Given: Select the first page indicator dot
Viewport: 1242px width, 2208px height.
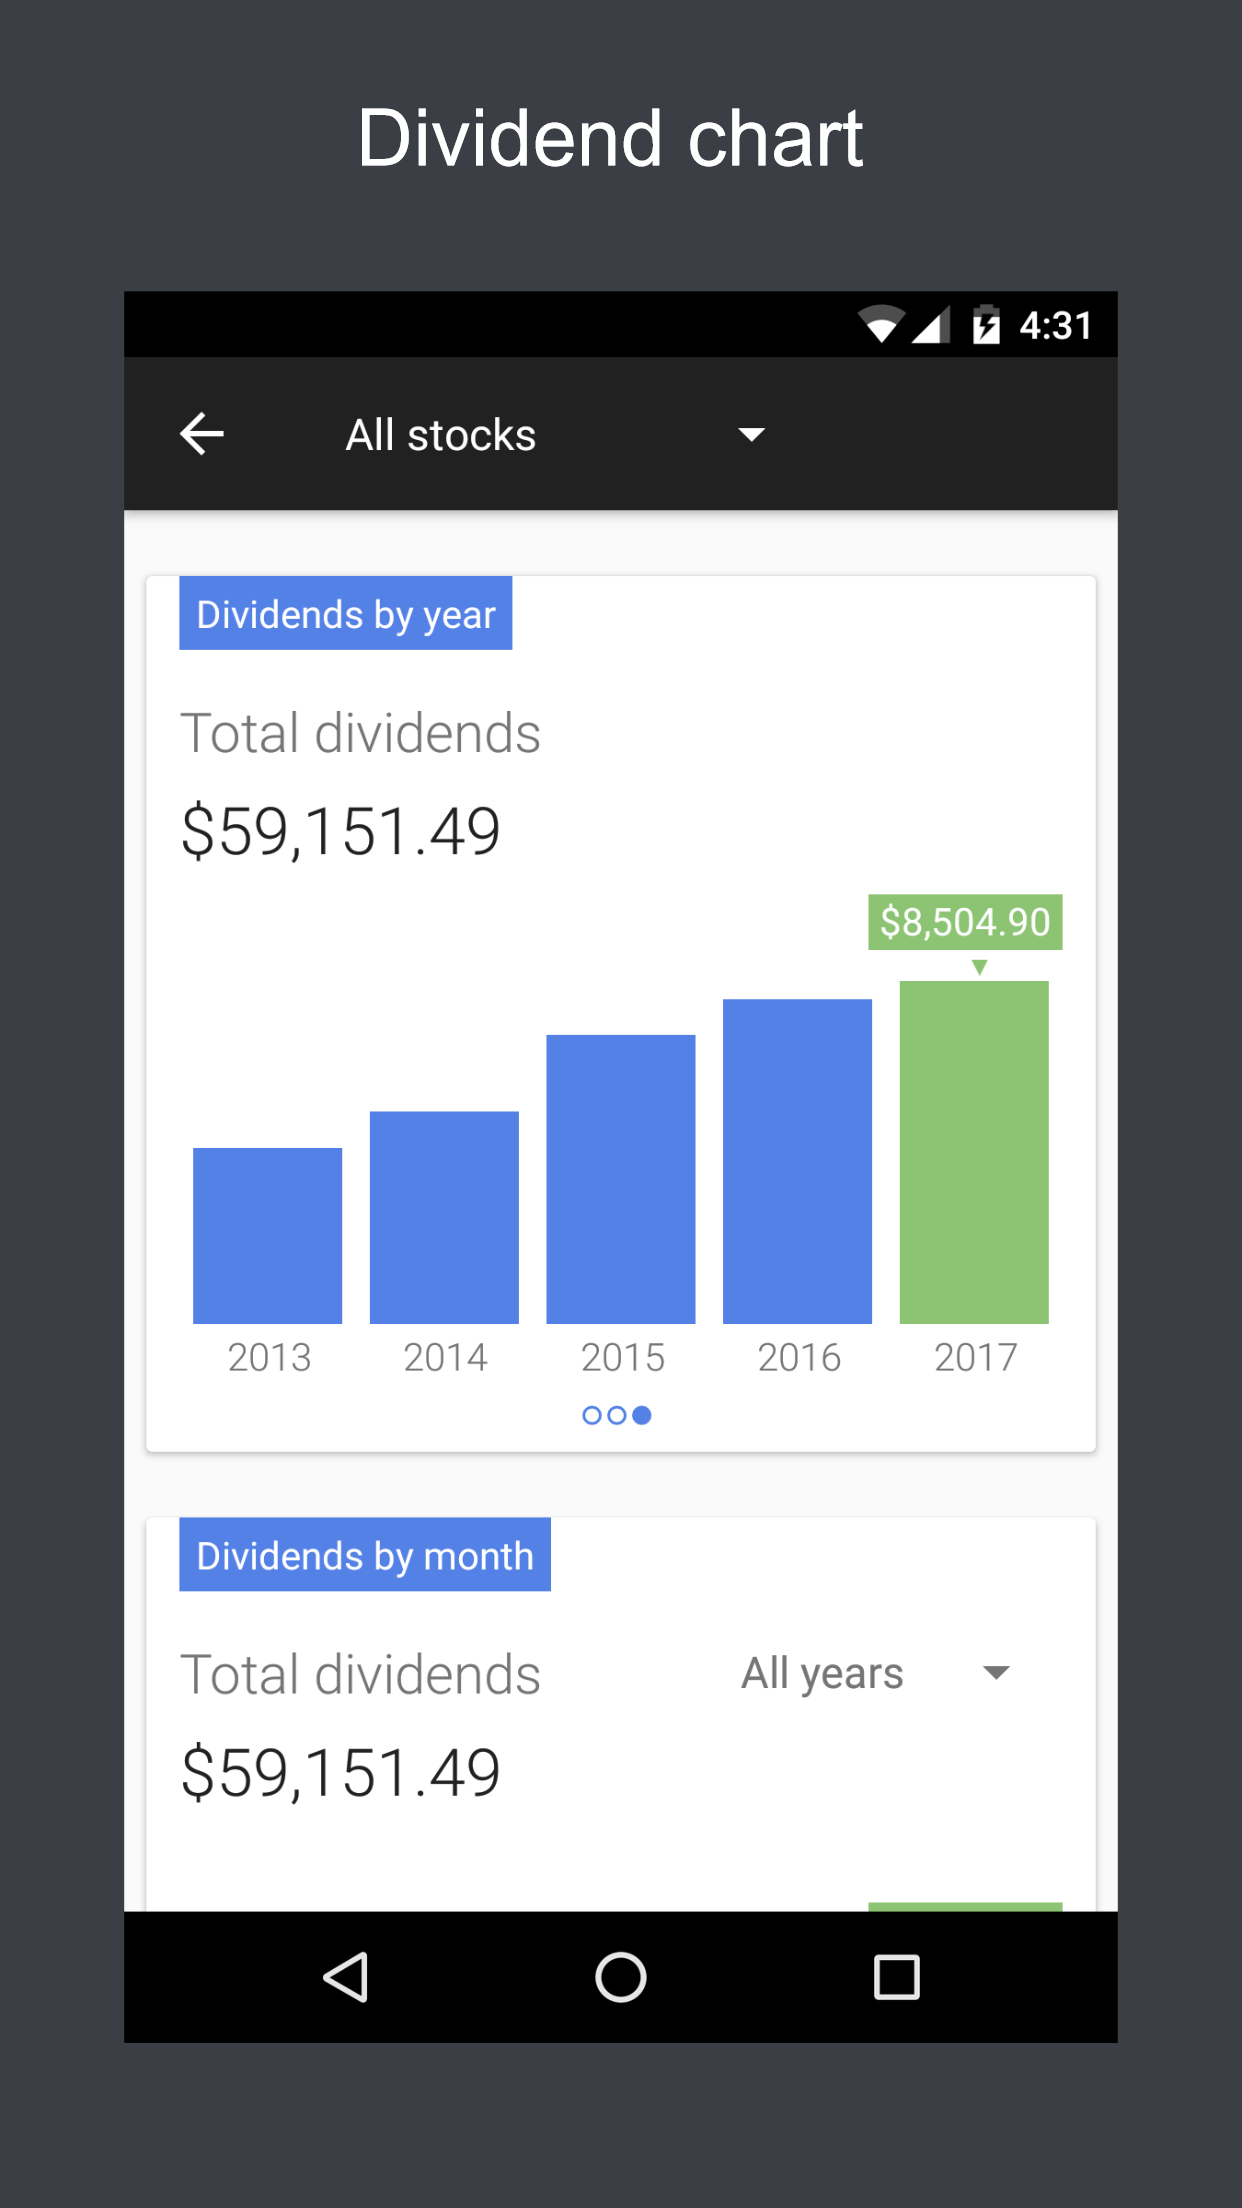Looking at the screenshot, I should [x=592, y=1415].
